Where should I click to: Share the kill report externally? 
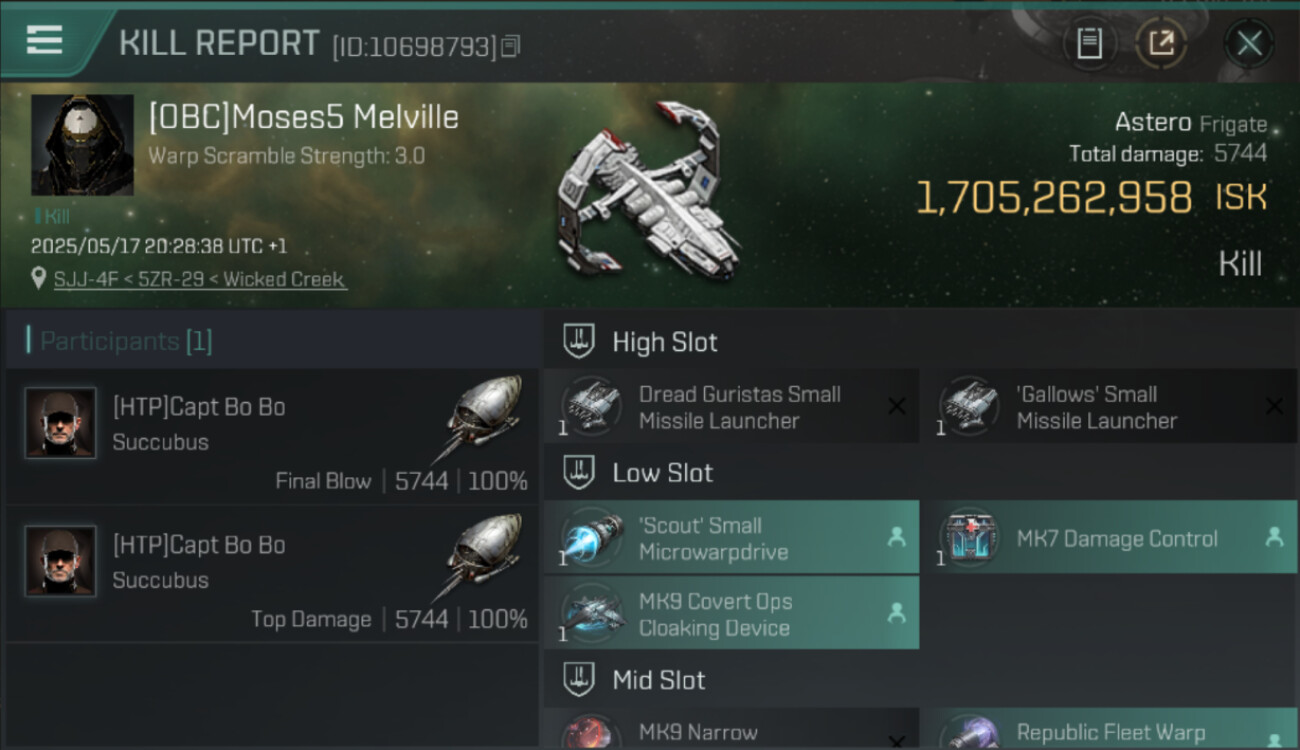pyautogui.click(x=1160, y=43)
